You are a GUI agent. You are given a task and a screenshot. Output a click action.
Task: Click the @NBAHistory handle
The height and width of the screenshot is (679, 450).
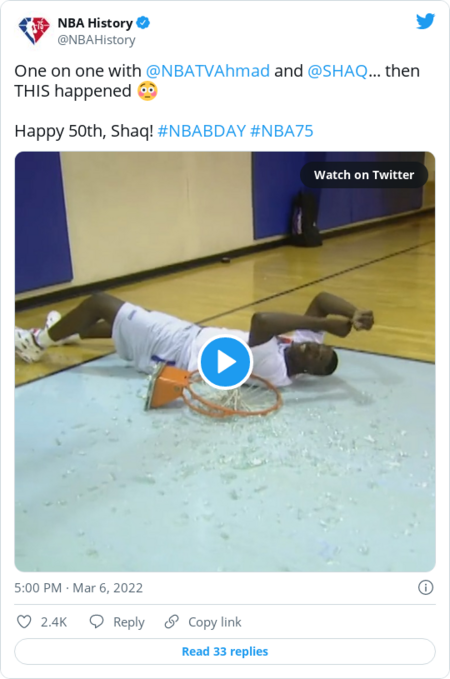(x=97, y=40)
